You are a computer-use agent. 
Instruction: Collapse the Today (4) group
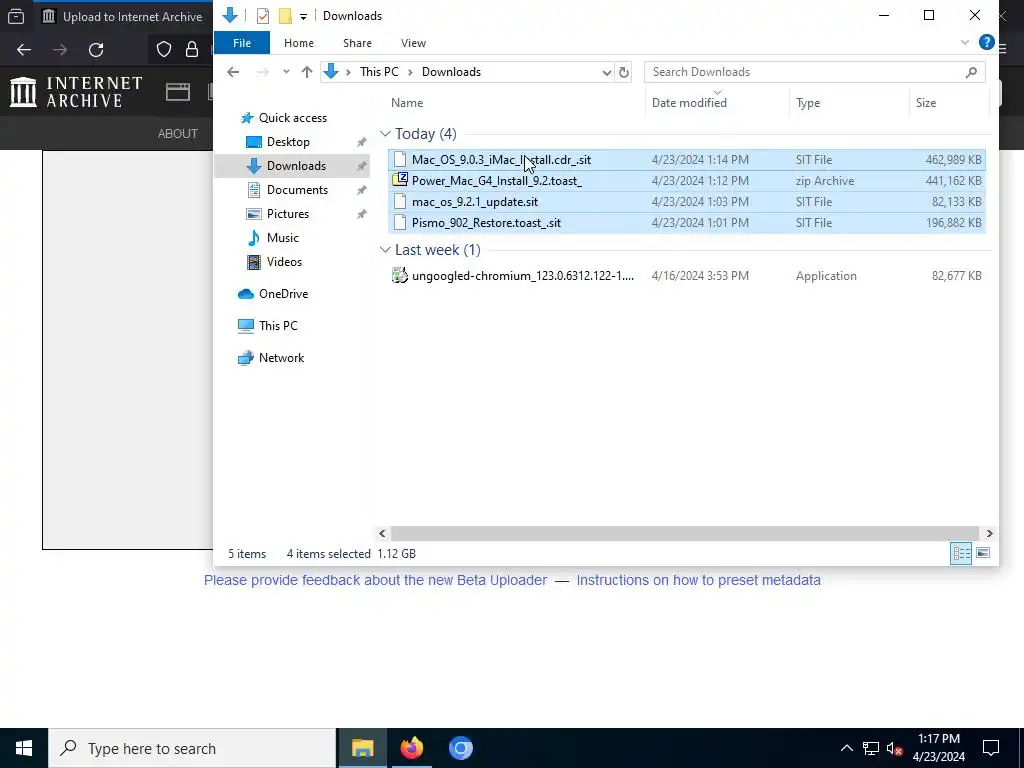point(385,134)
